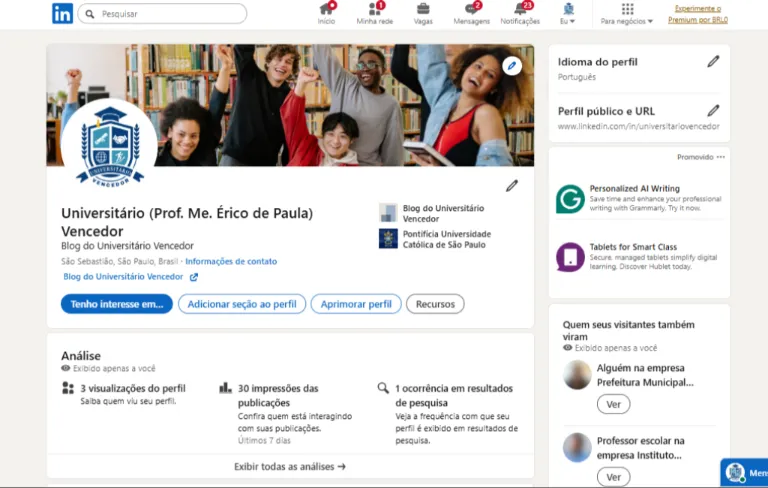Click the LinkedIn logo

pos(62,14)
